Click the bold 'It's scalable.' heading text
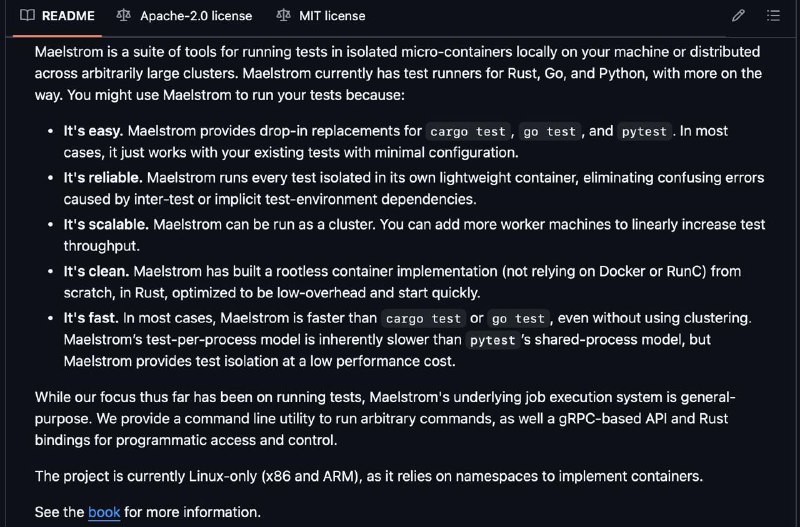The height and width of the screenshot is (527, 800). click(x=106, y=224)
